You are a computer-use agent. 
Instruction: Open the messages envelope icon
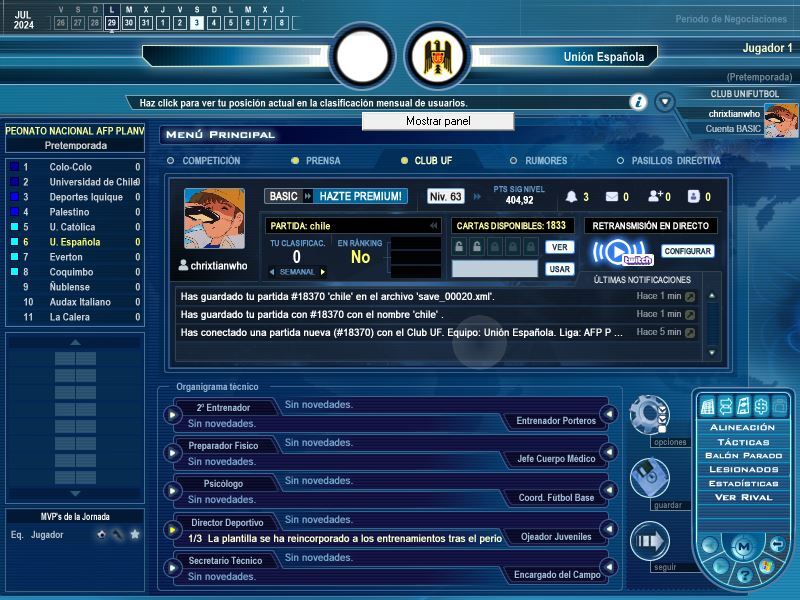pos(612,197)
